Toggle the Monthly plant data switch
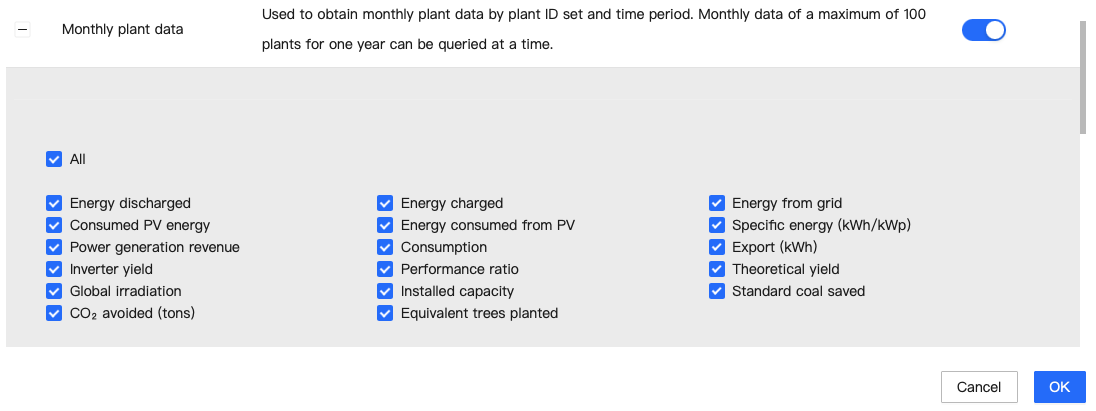The image size is (1096, 411). (x=983, y=30)
